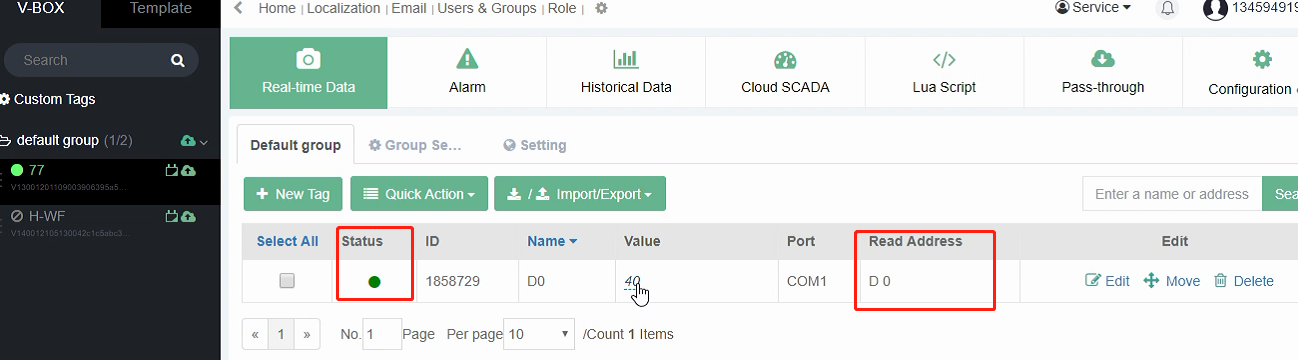Switch to Historical Data tab
The width and height of the screenshot is (1298, 360).
pyautogui.click(x=626, y=72)
